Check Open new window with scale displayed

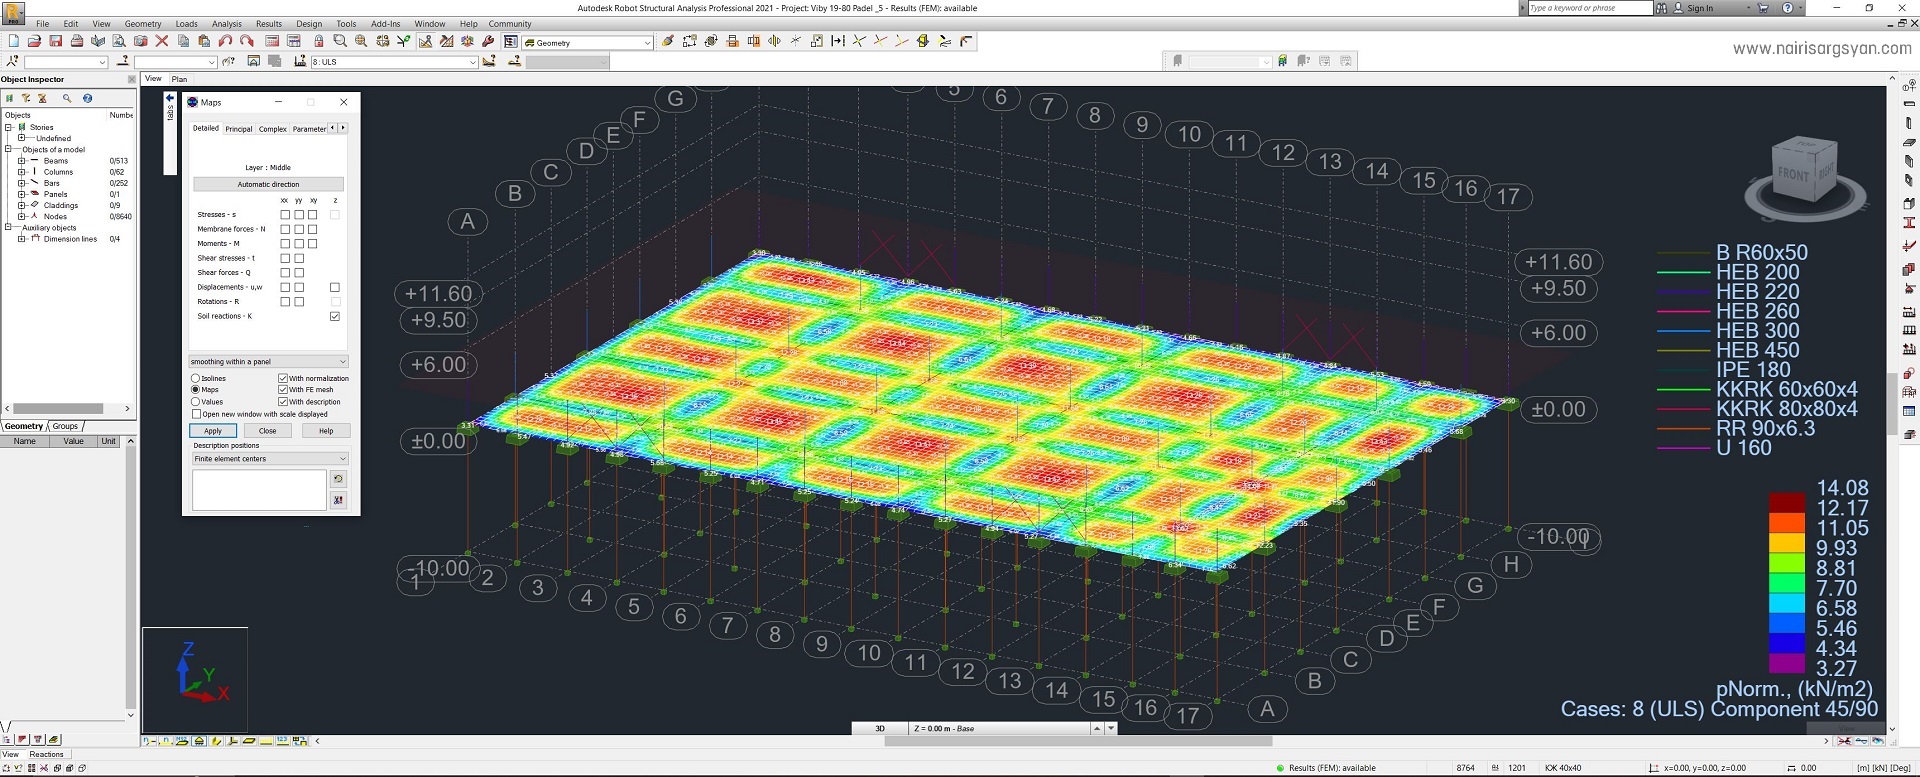[196, 414]
